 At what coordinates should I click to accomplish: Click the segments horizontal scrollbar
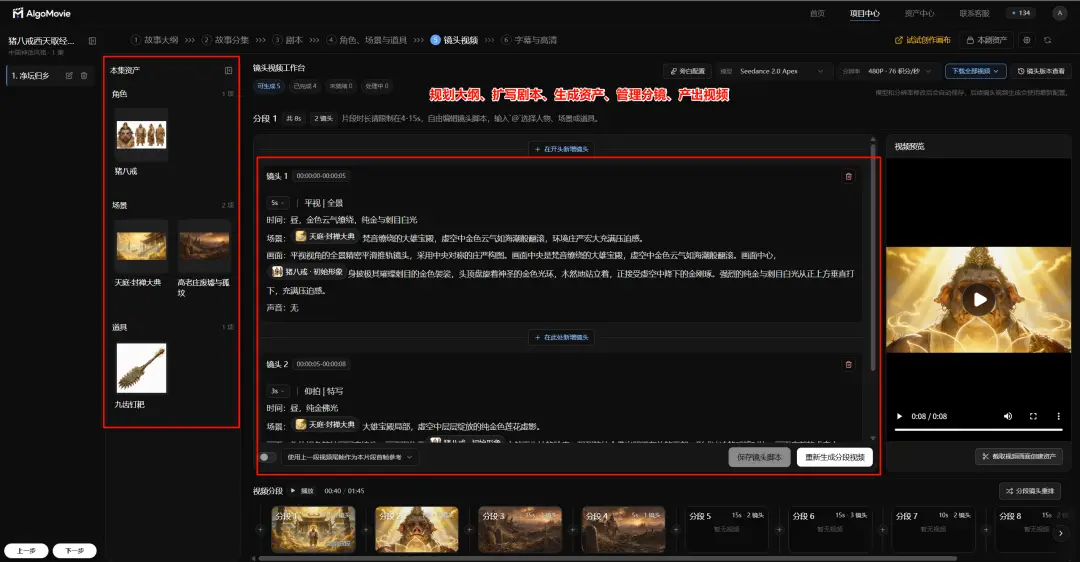click(x=606, y=559)
